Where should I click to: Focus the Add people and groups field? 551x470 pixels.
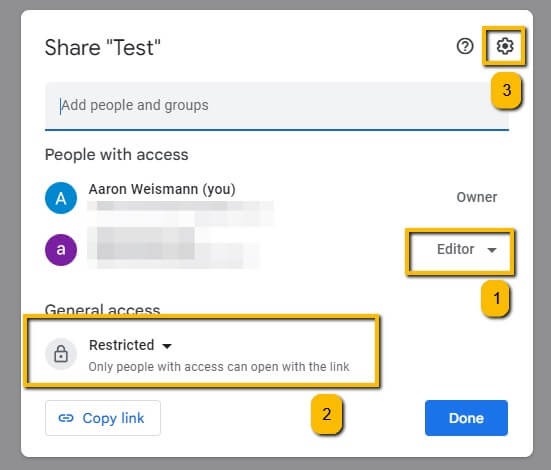coord(277,106)
